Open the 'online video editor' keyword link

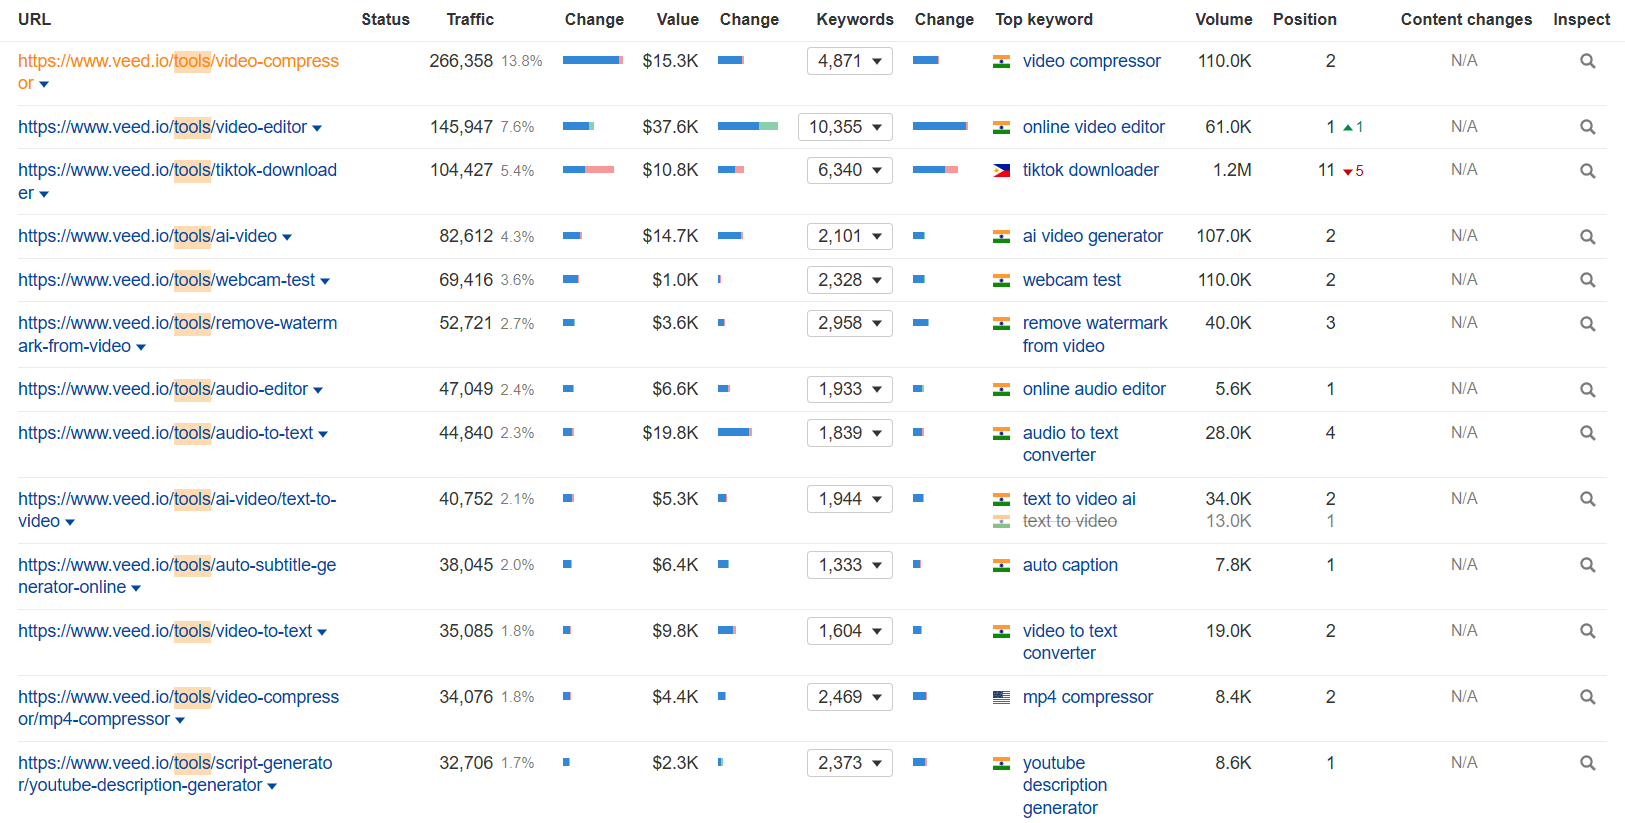pos(1094,127)
